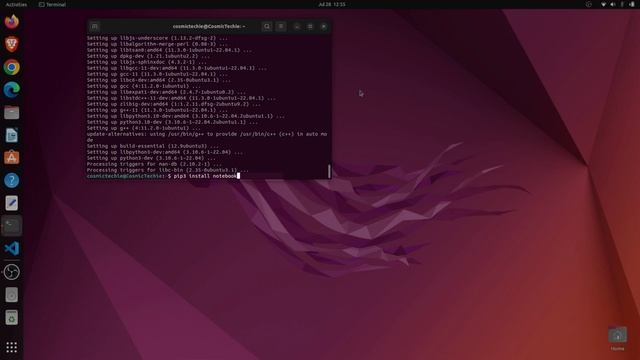This screenshot has width=640, height=360.
Task: Focus the Terminal icon in the dock
Action: 11,225
